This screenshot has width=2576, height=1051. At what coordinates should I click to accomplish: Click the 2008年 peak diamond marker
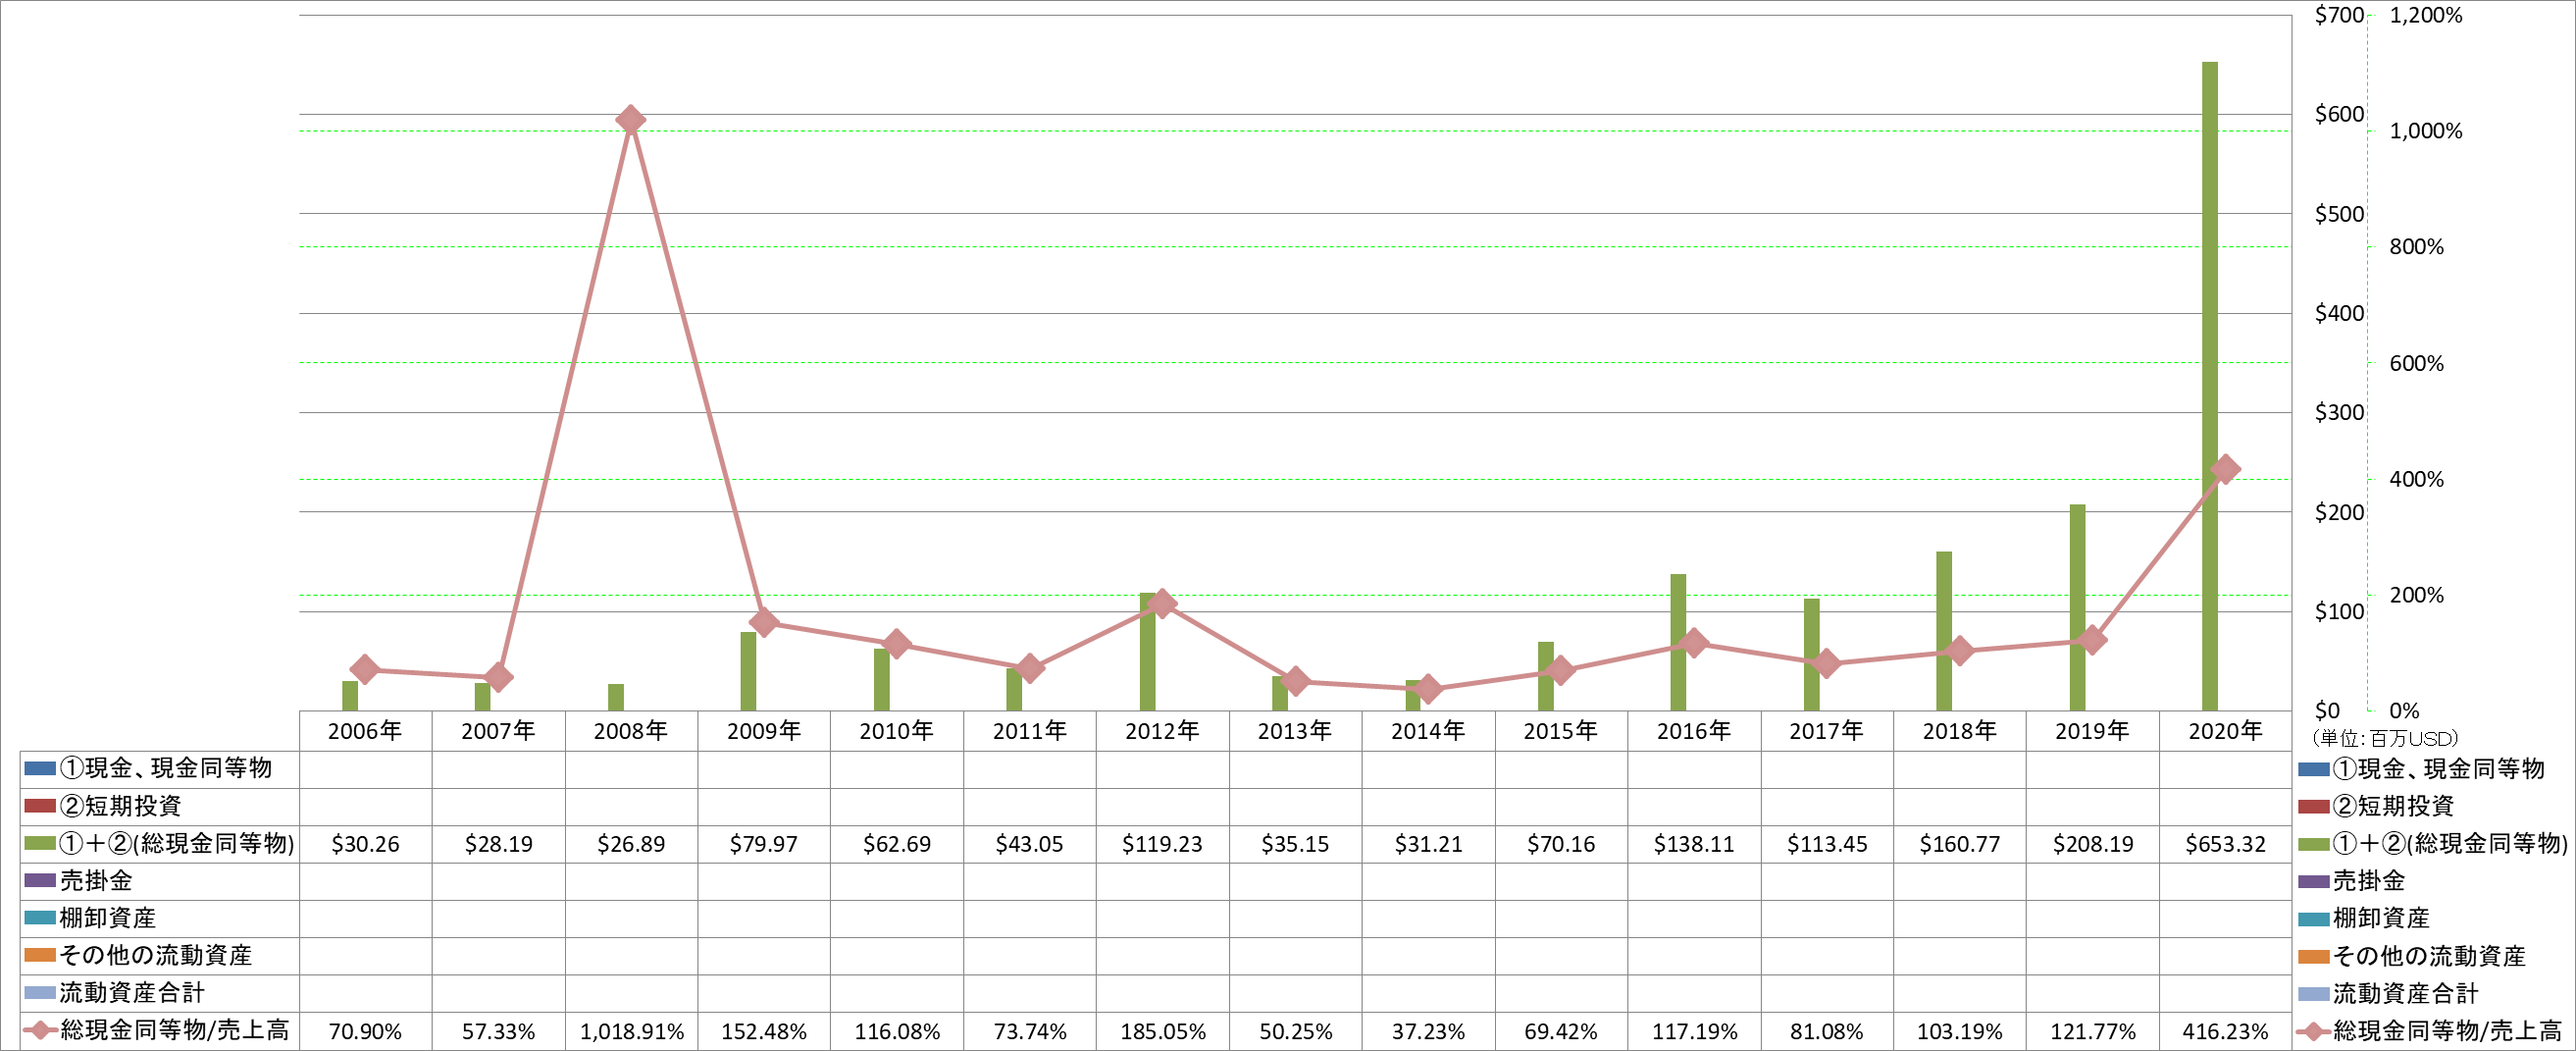(x=630, y=120)
